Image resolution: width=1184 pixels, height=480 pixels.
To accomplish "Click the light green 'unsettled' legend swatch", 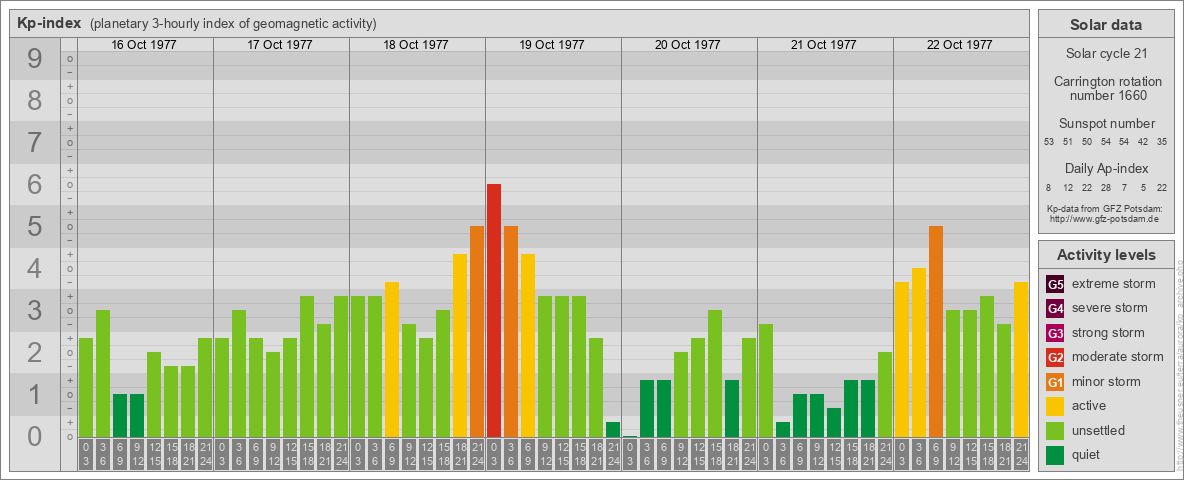I will point(1055,430).
